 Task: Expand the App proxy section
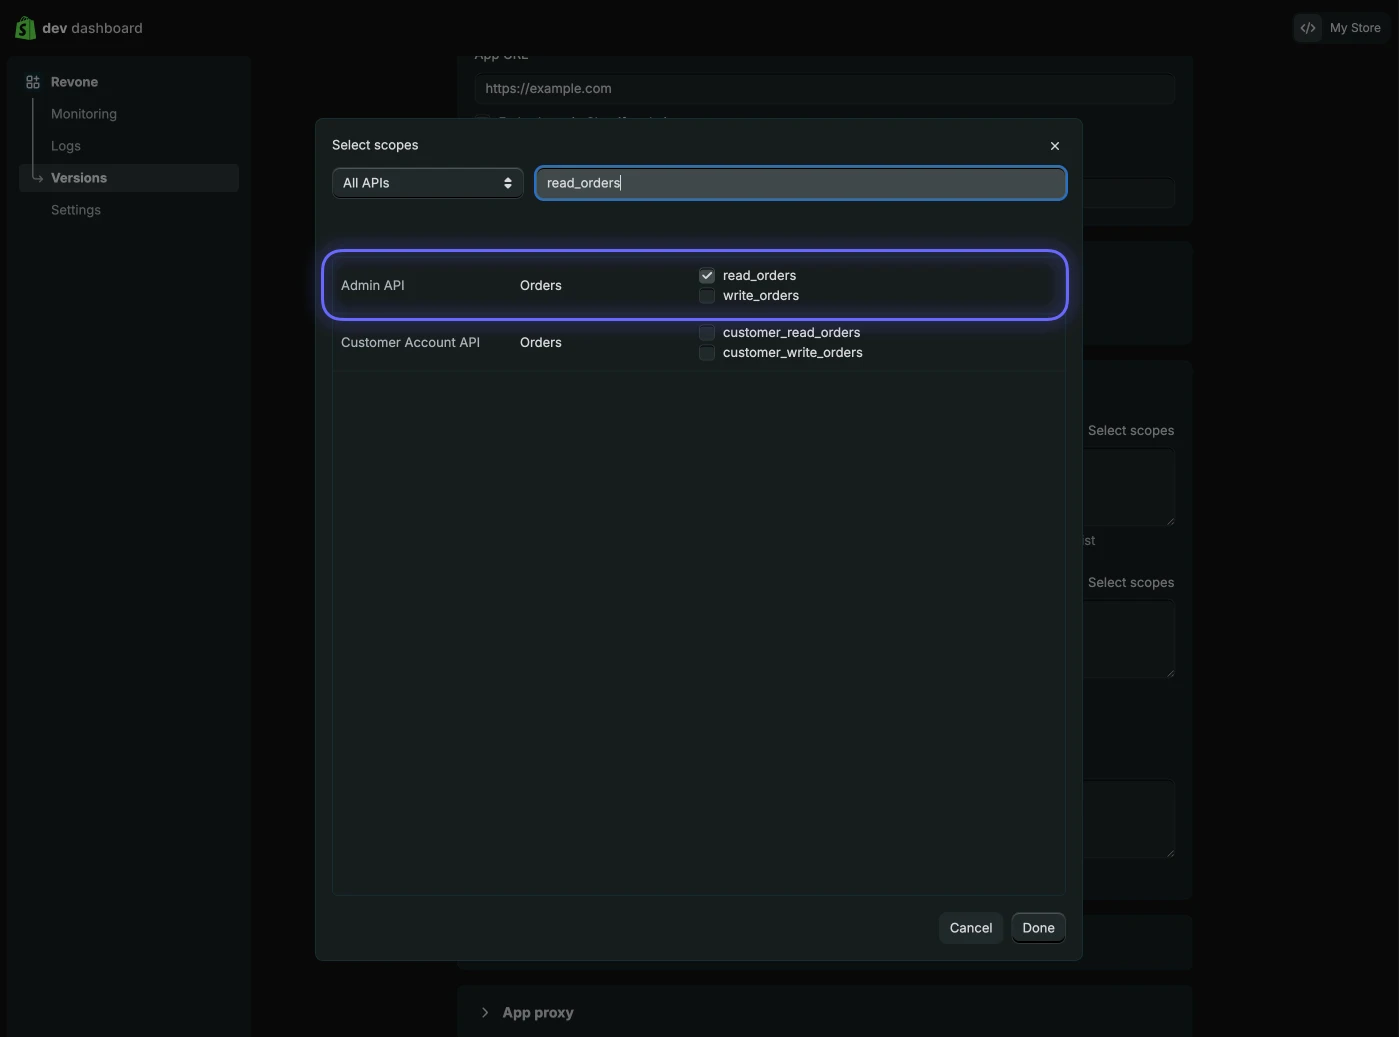(485, 1012)
